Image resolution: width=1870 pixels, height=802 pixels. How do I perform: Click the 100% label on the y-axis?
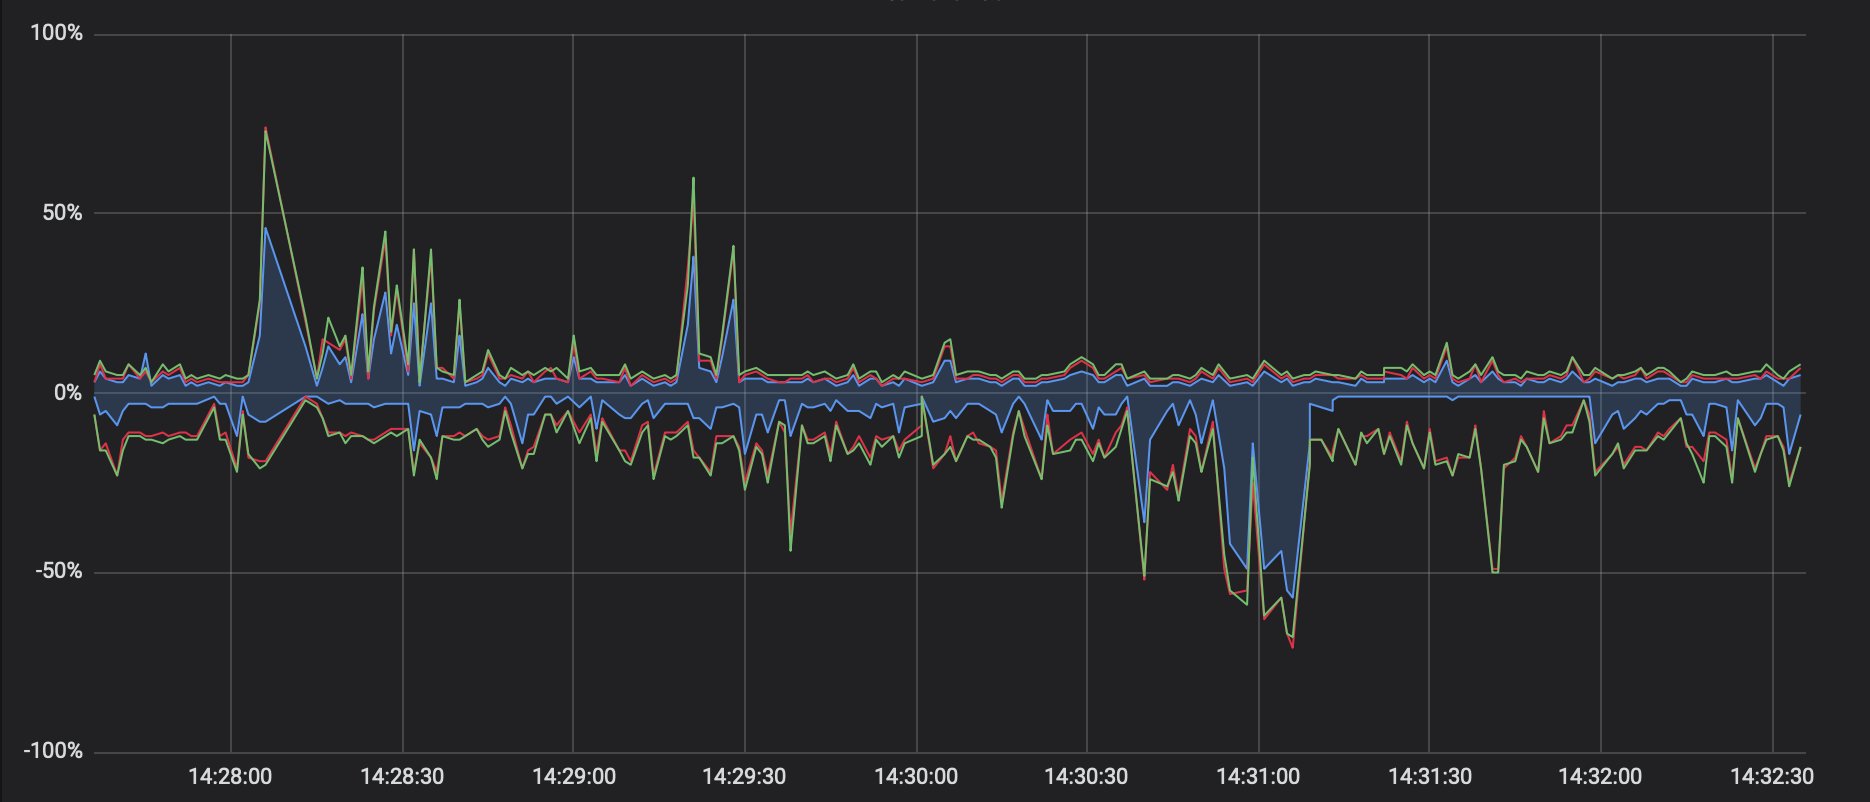56,34
